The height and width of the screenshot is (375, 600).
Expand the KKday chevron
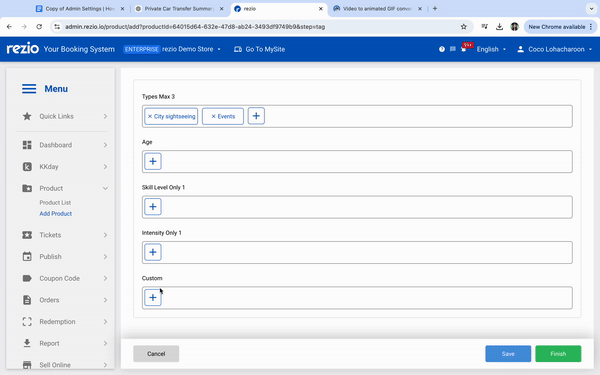pos(105,167)
